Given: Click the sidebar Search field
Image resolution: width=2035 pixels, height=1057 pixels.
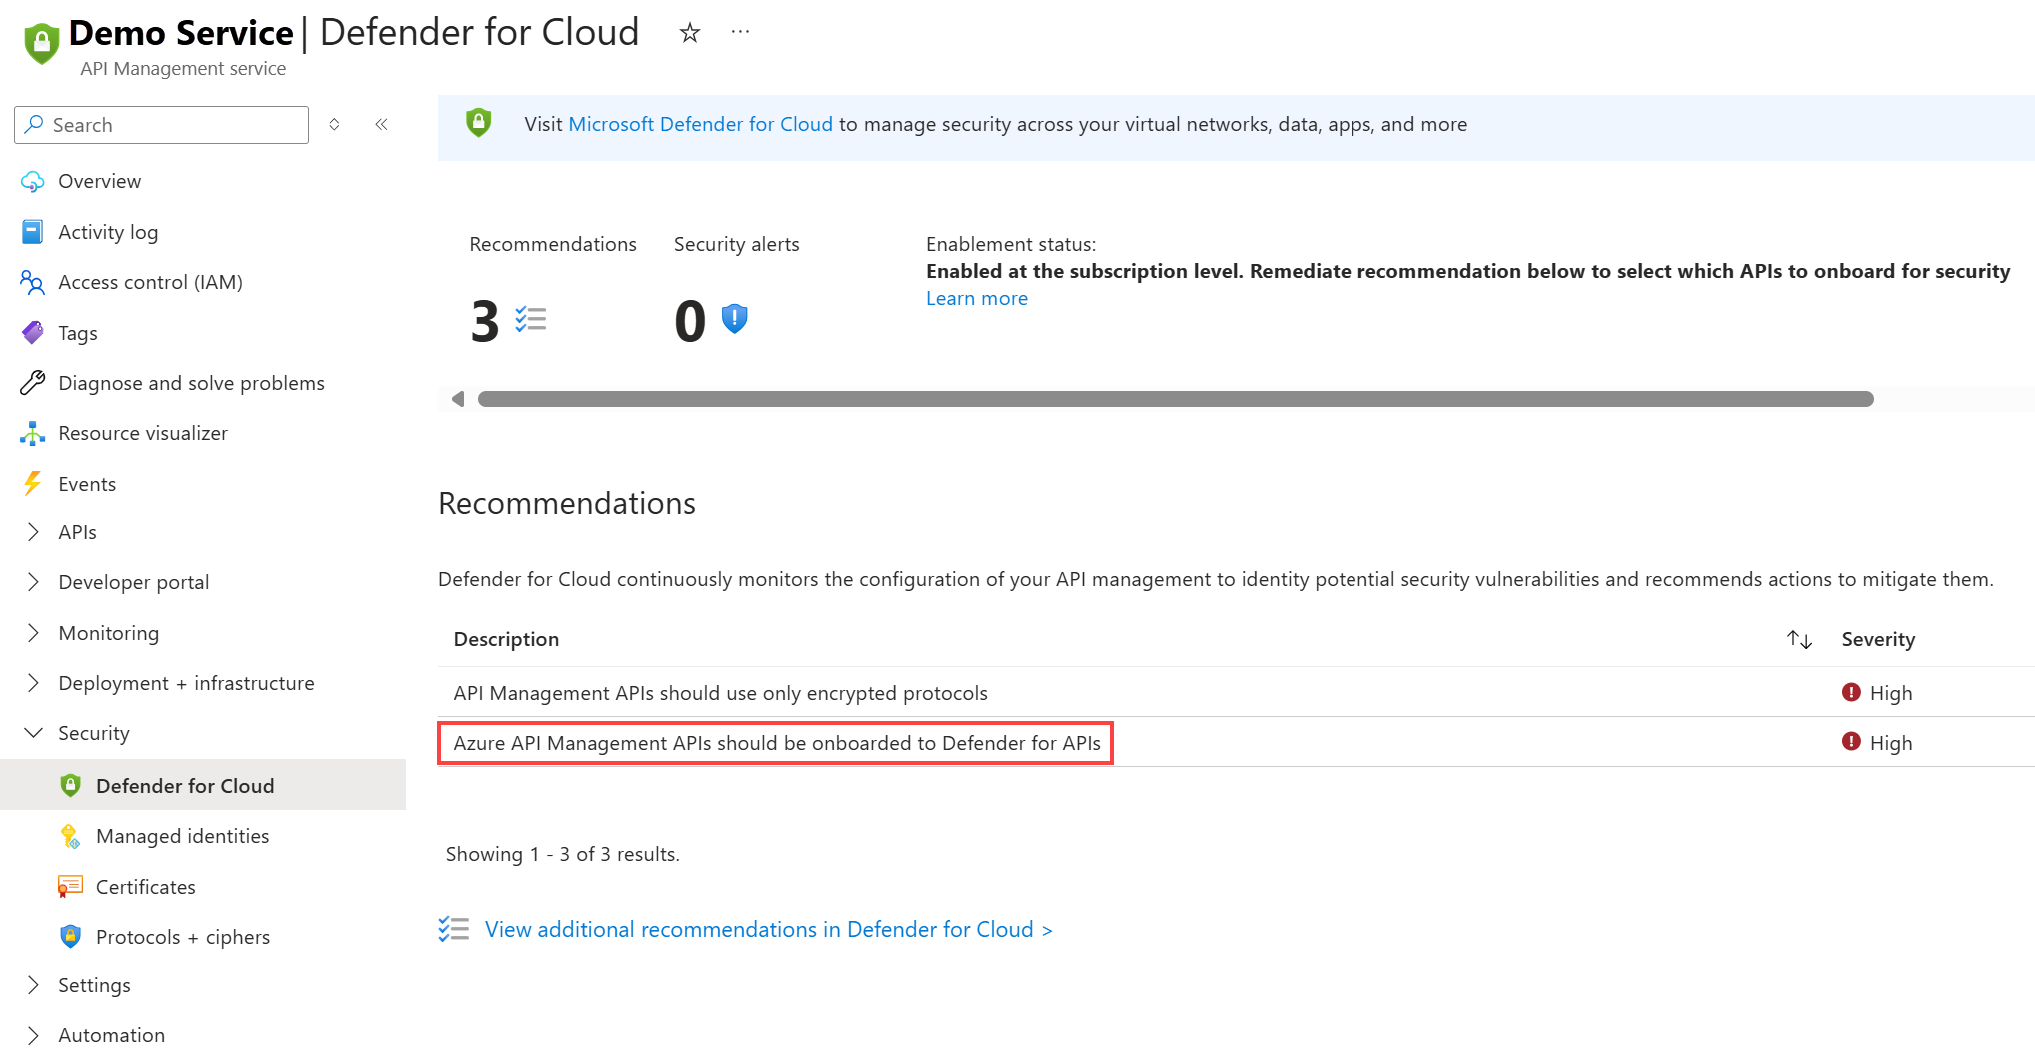Looking at the screenshot, I should [x=162, y=125].
